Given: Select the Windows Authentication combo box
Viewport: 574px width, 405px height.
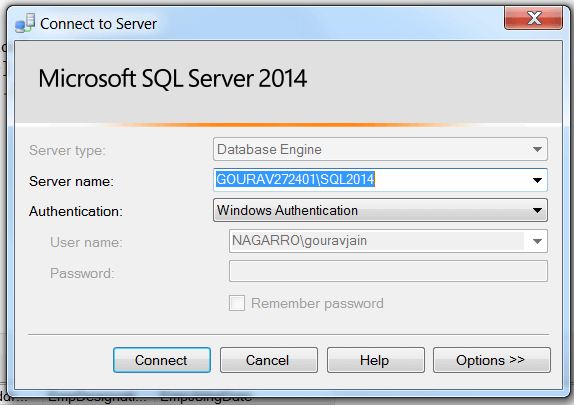Looking at the screenshot, I should (380, 211).
